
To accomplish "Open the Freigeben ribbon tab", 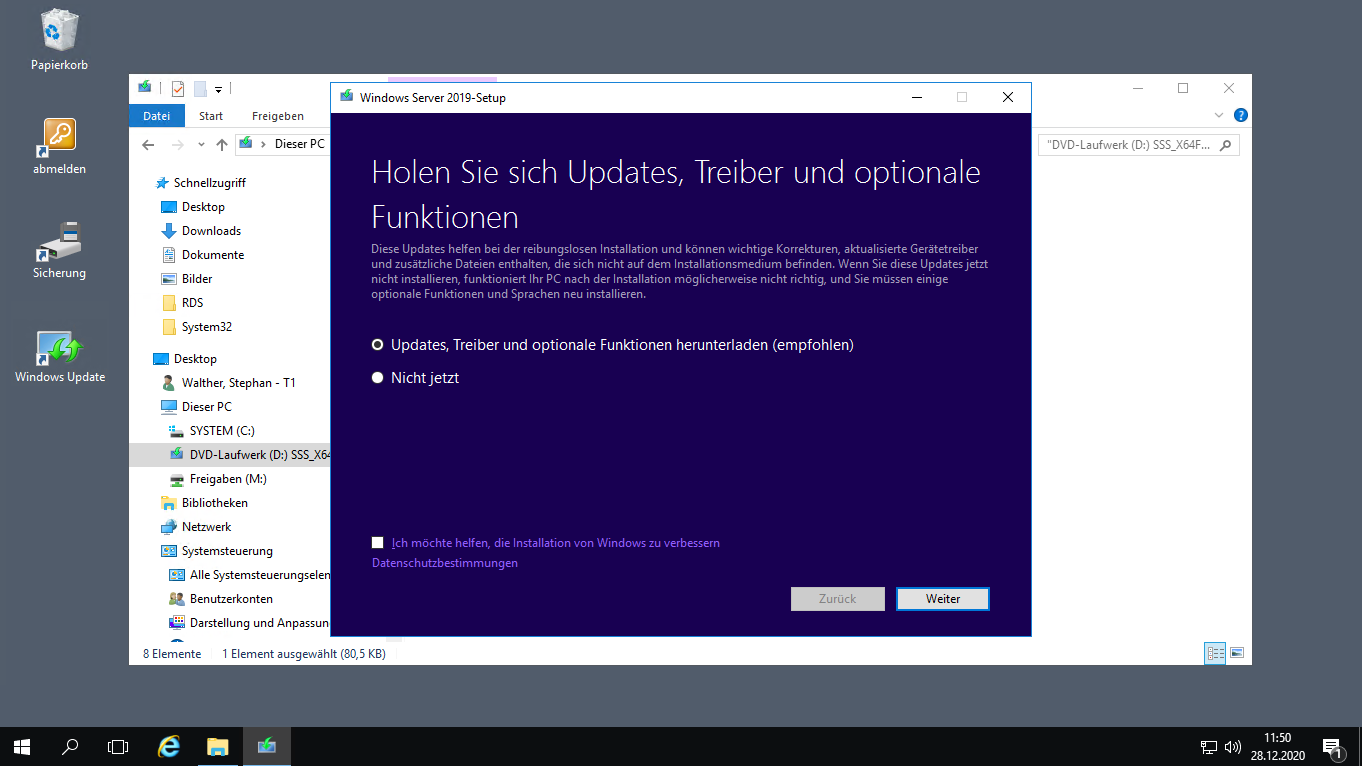I will tap(278, 116).
